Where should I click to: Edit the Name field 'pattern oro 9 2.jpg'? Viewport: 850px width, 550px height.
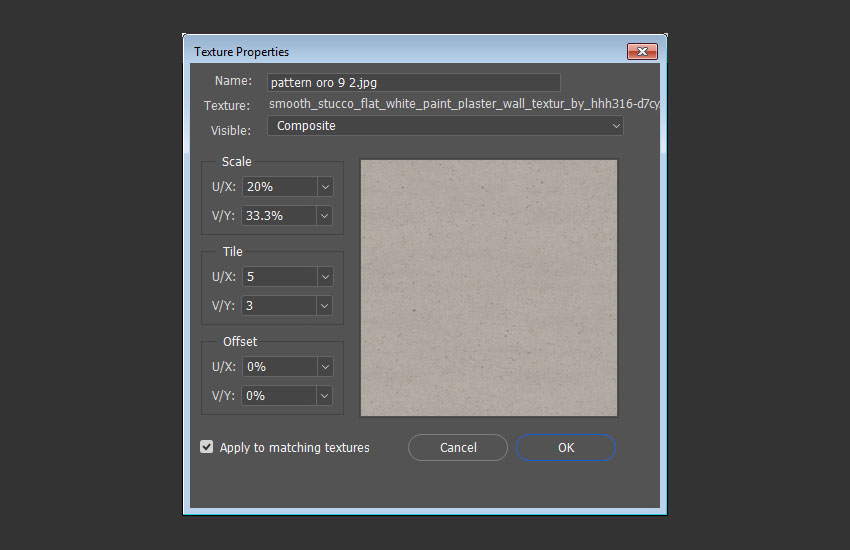(414, 82)
